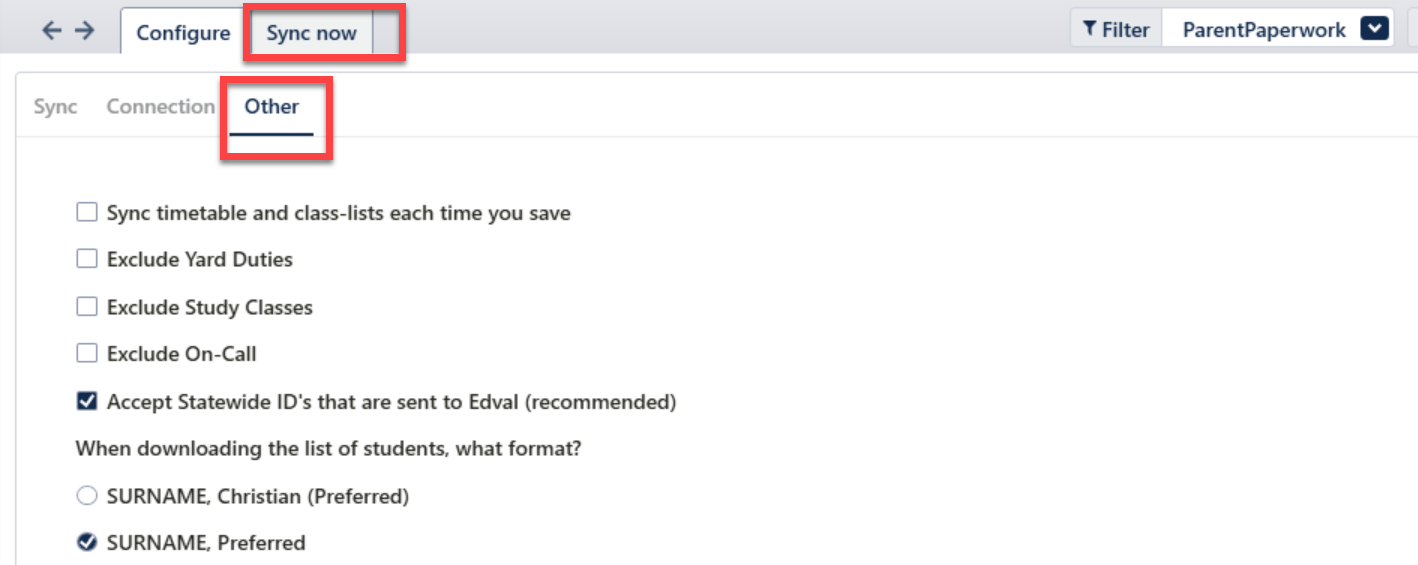The width and height of the screenshot is (1418, 565).
Task: Open the Filter button
Action: pyautogui.click(x=1116, y=30)
